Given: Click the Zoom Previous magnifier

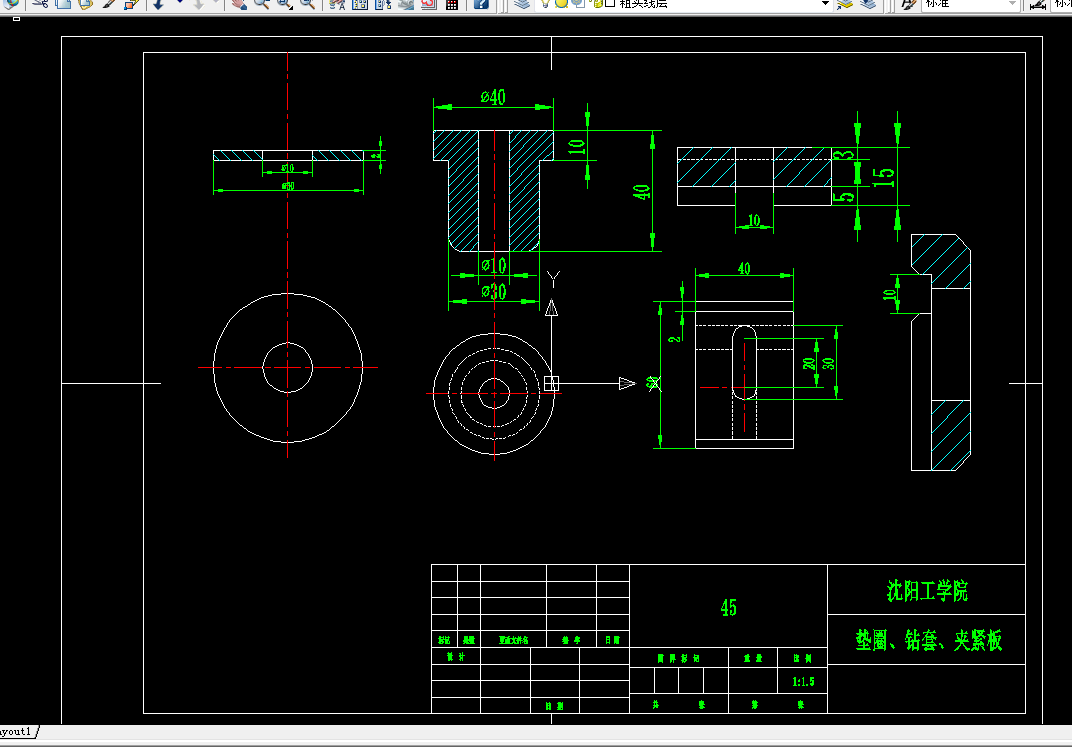Looking at the screenshot, I should click(308, 3).
